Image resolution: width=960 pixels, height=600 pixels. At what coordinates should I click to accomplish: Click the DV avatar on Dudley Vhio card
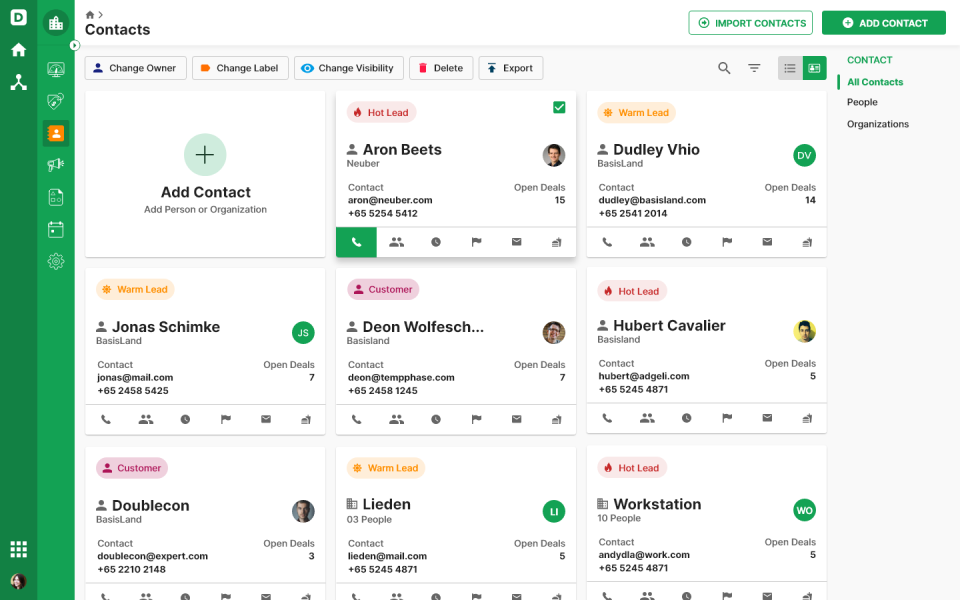pyautogui.click(x=804, y=156)
